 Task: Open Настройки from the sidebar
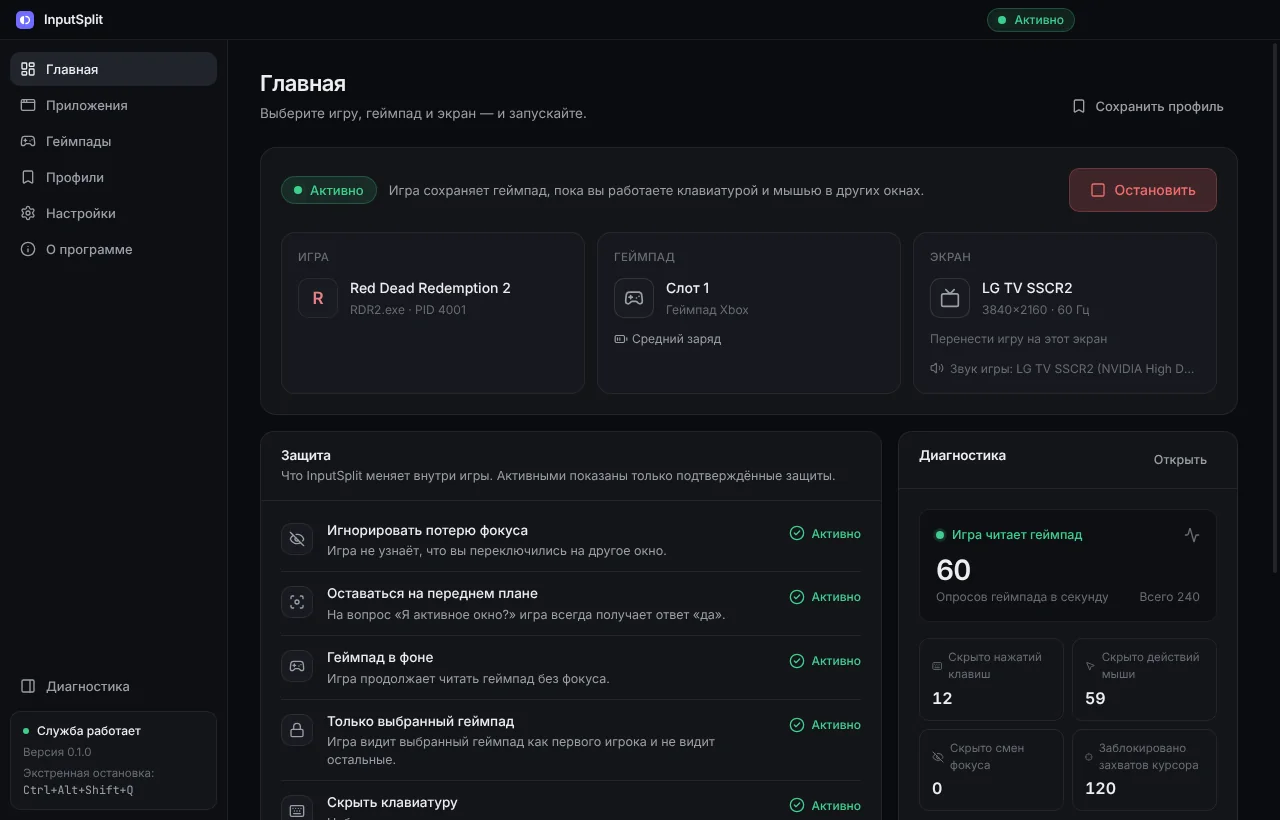(113, 213)
